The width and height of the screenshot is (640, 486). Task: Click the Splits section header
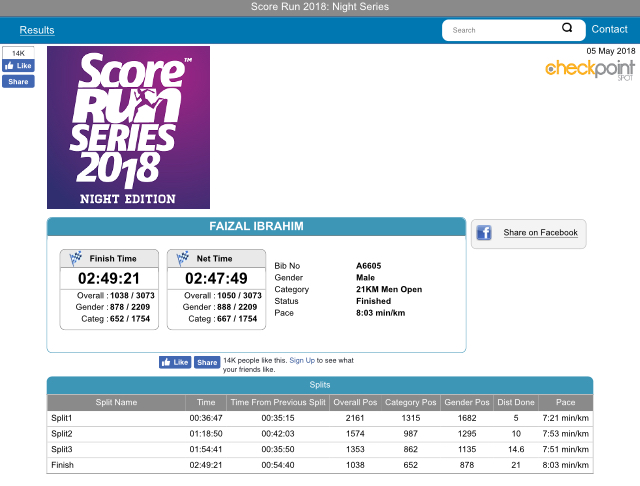point(320,385)
